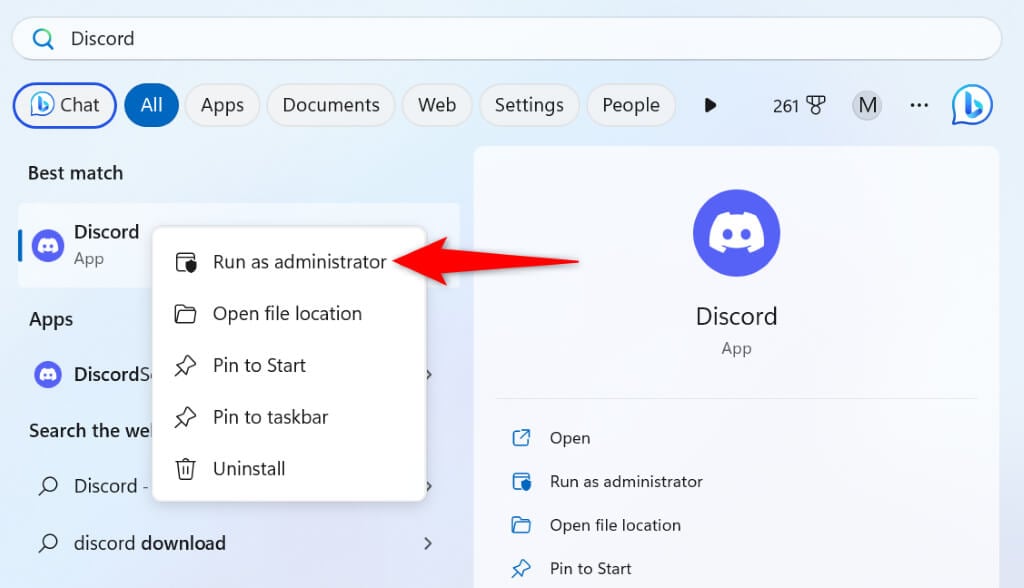Click the large Discord logo in details pane

[x=737, y=233]
